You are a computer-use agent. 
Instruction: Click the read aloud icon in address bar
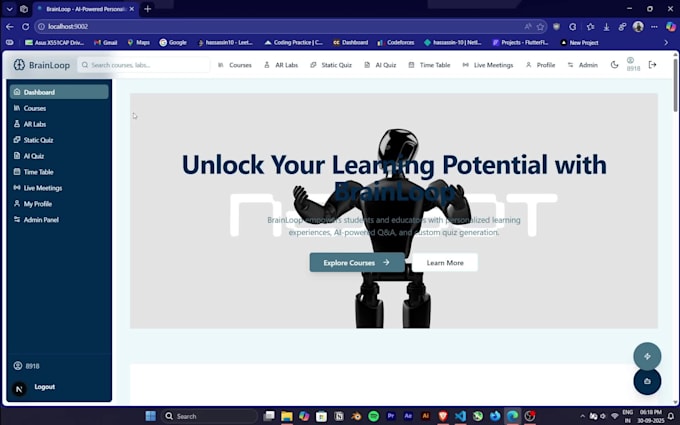pyautogui.click(x=528, y=27)
